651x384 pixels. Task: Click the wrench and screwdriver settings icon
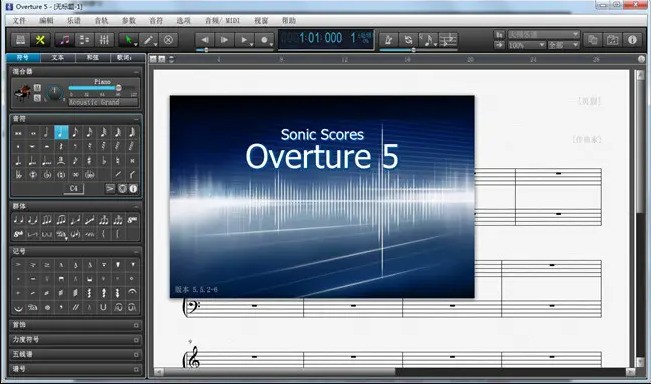40,40
